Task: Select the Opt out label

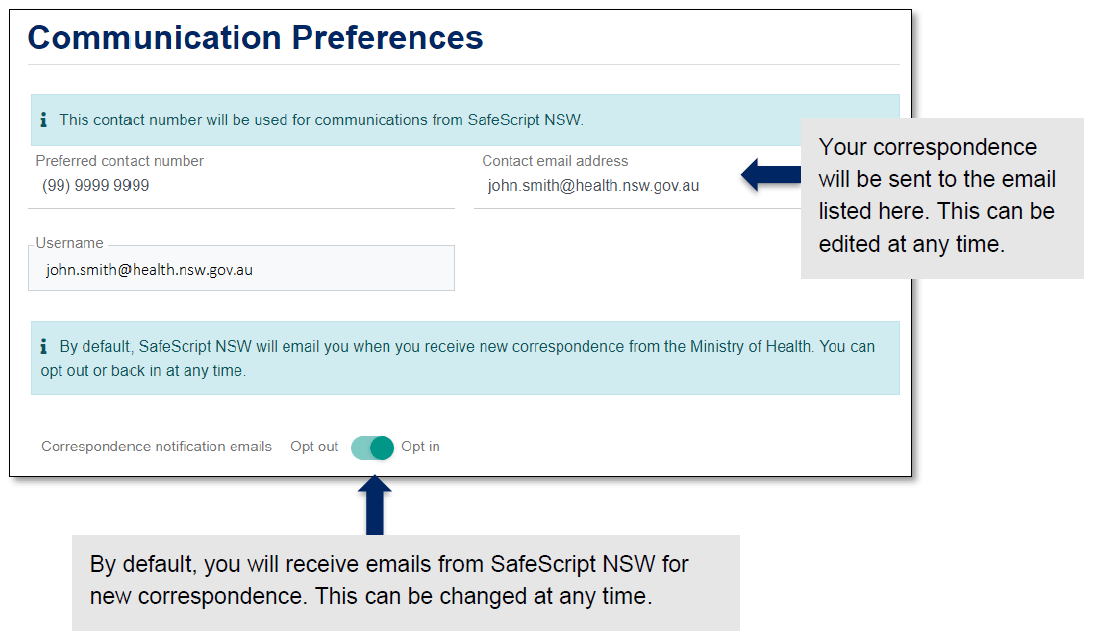Action: (314, 447)
